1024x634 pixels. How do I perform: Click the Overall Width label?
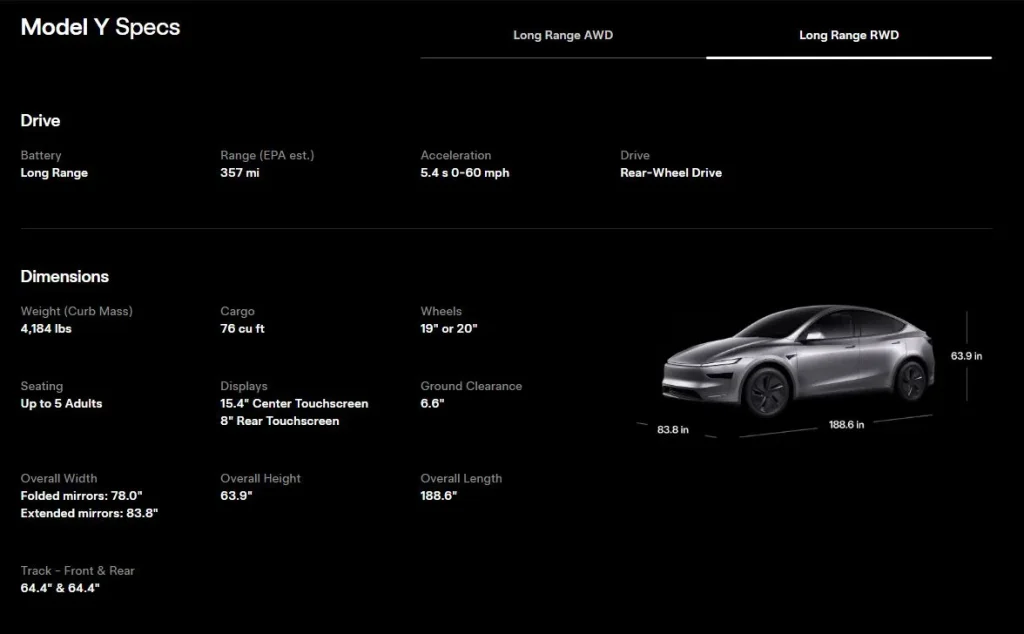(x=59, y=479)
